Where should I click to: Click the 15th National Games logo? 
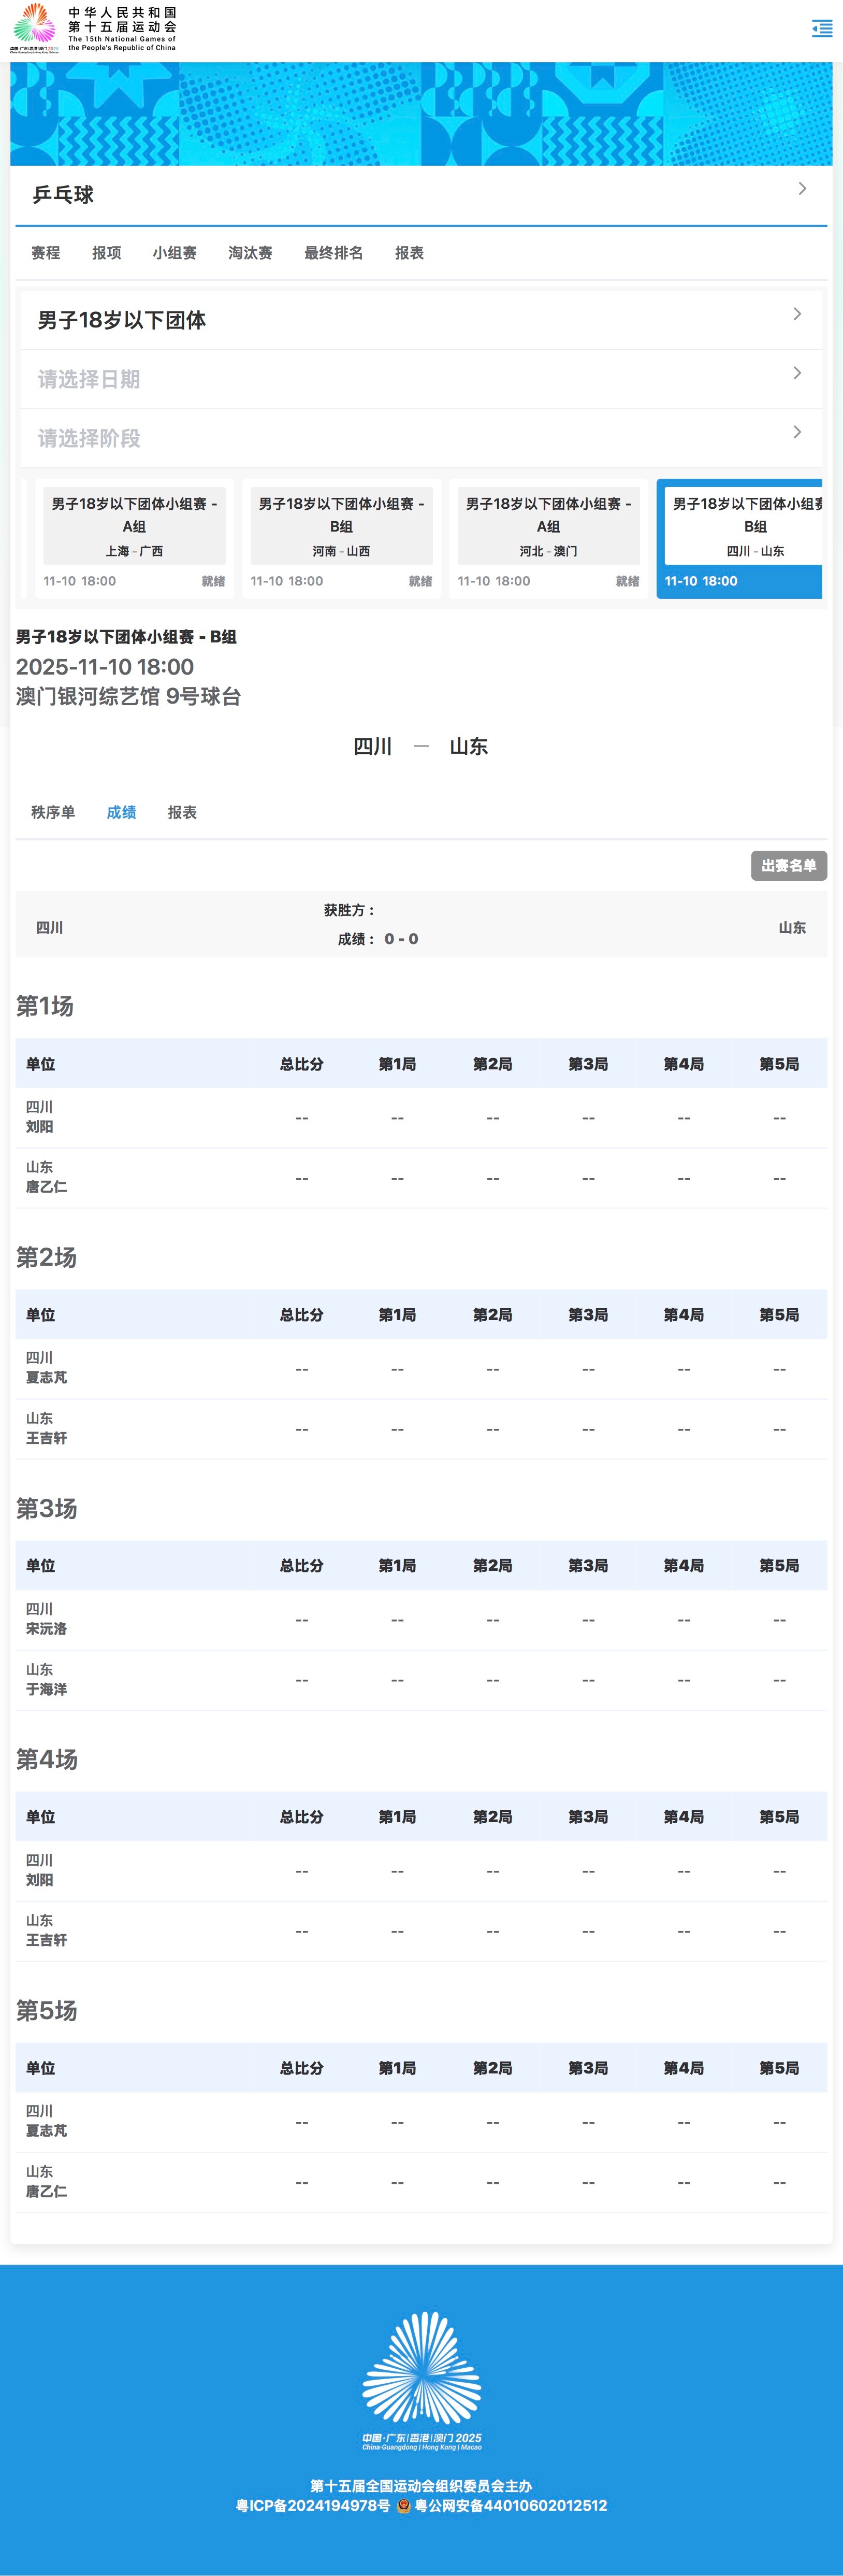click(x=93, y=28)
